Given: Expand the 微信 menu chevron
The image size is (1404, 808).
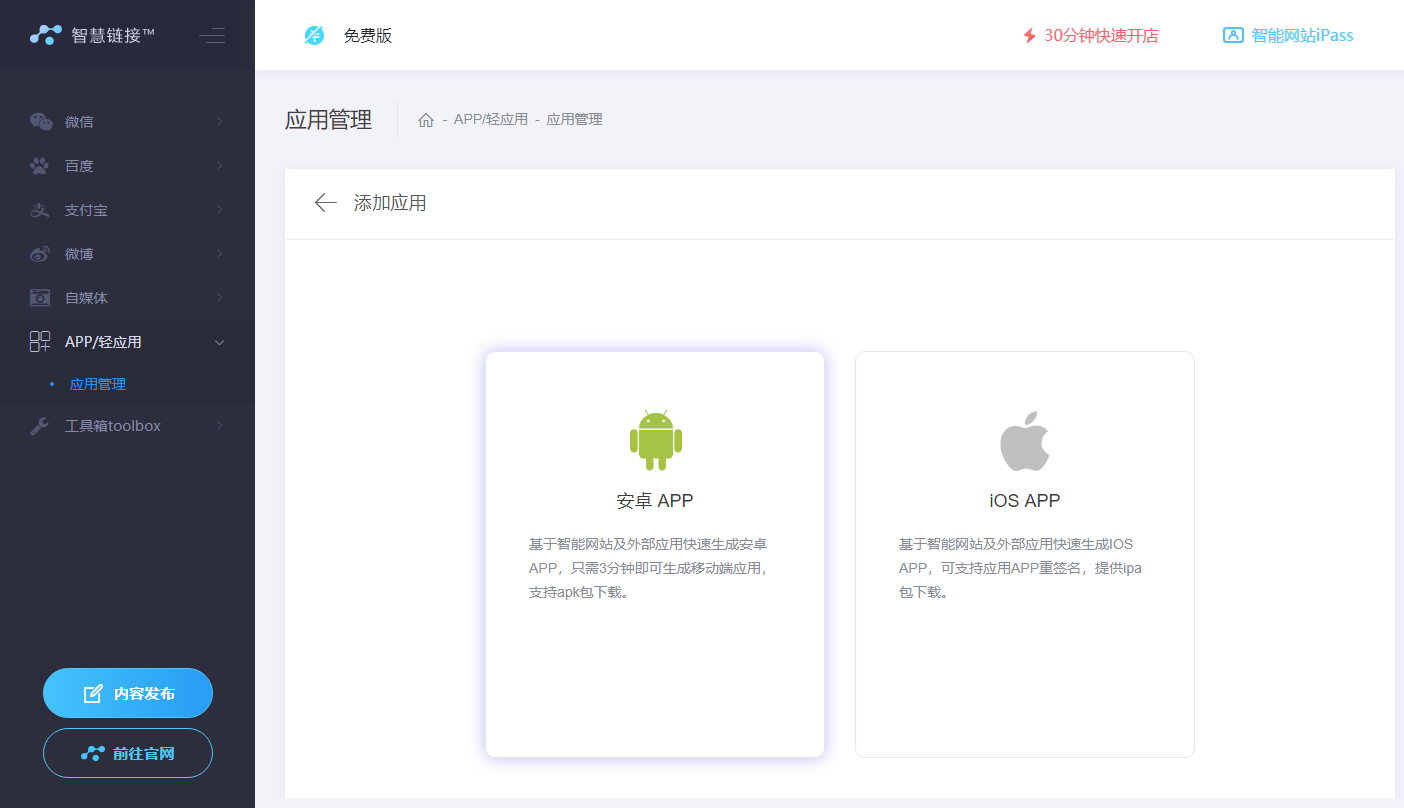Looking at the screenshot, I should point(219,122).
